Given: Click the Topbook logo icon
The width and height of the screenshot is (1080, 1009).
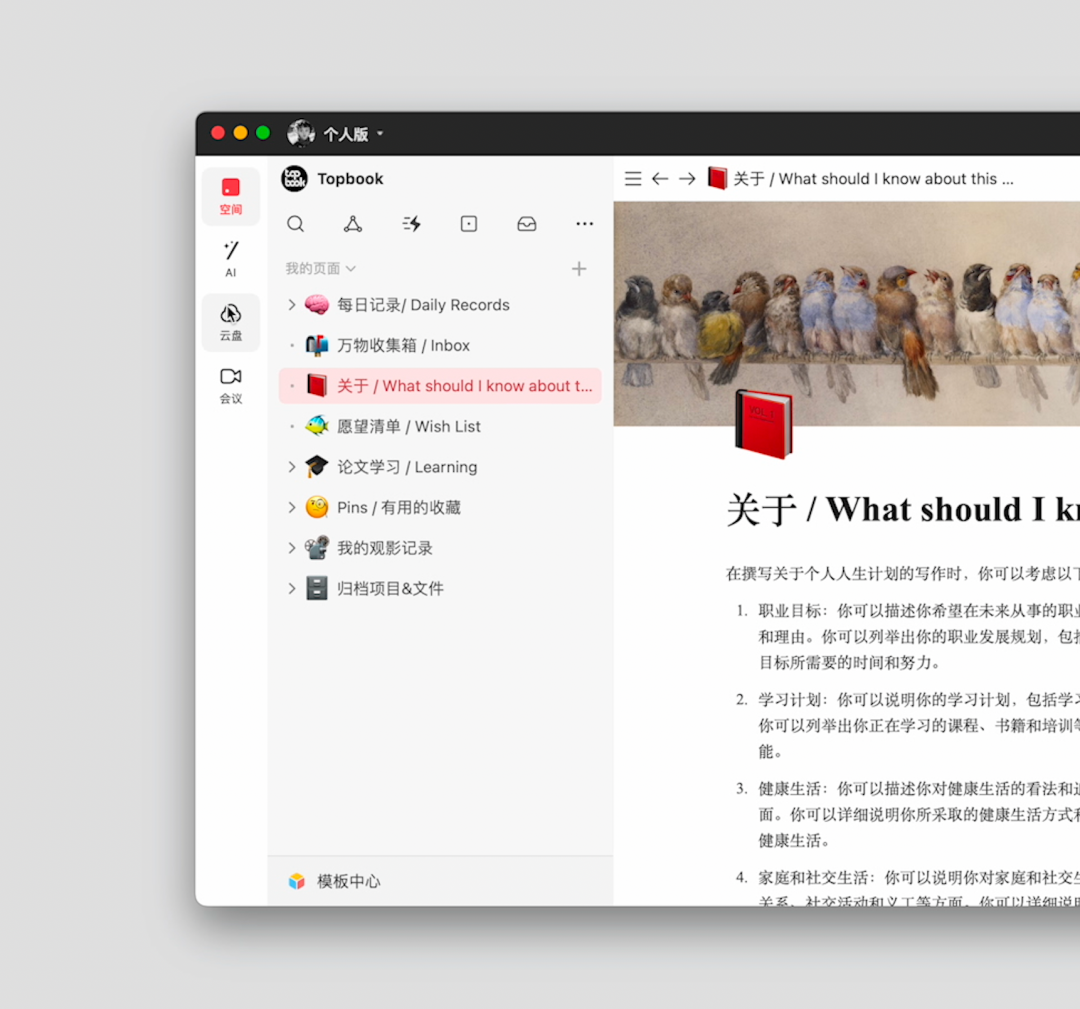Looking at the screenshot, I should (295, 179).
